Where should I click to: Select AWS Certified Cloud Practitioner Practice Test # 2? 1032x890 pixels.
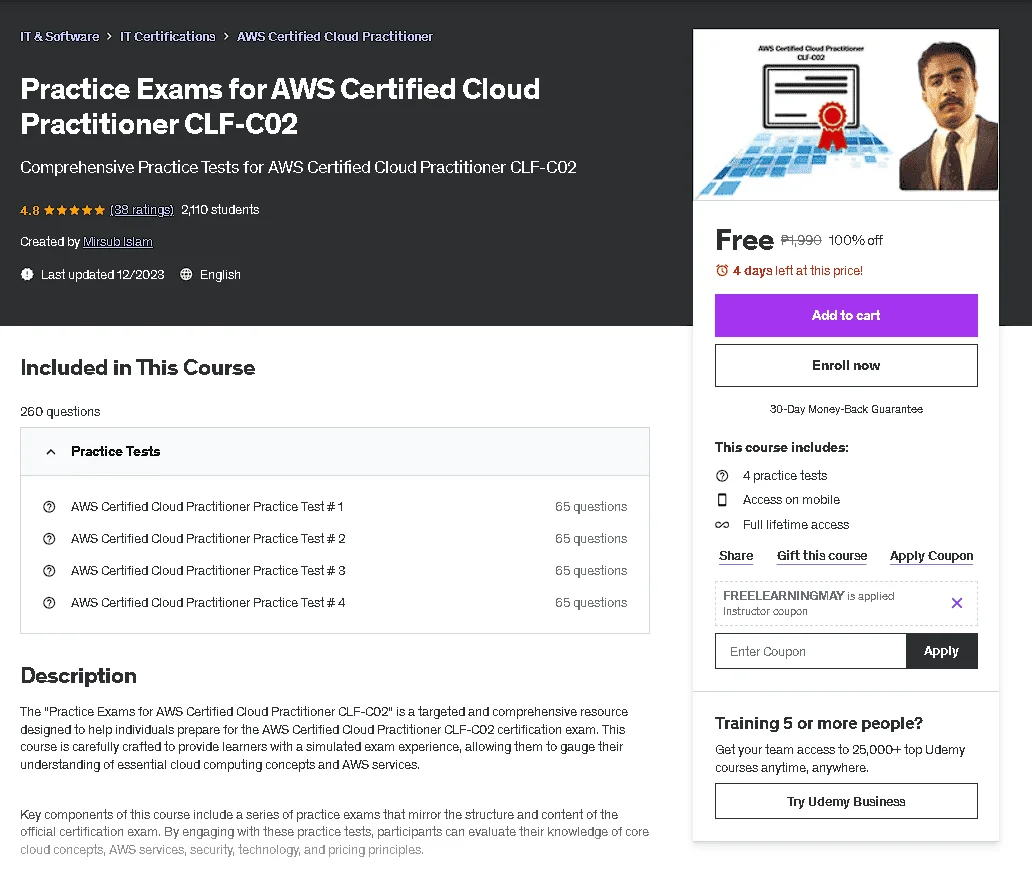[208, 538]
